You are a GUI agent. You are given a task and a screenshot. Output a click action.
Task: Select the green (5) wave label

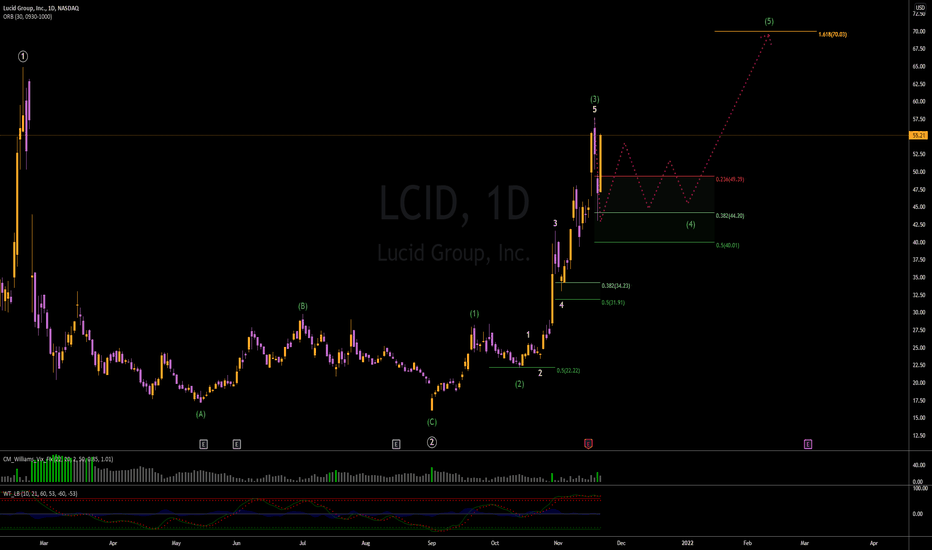coord(769,21)
